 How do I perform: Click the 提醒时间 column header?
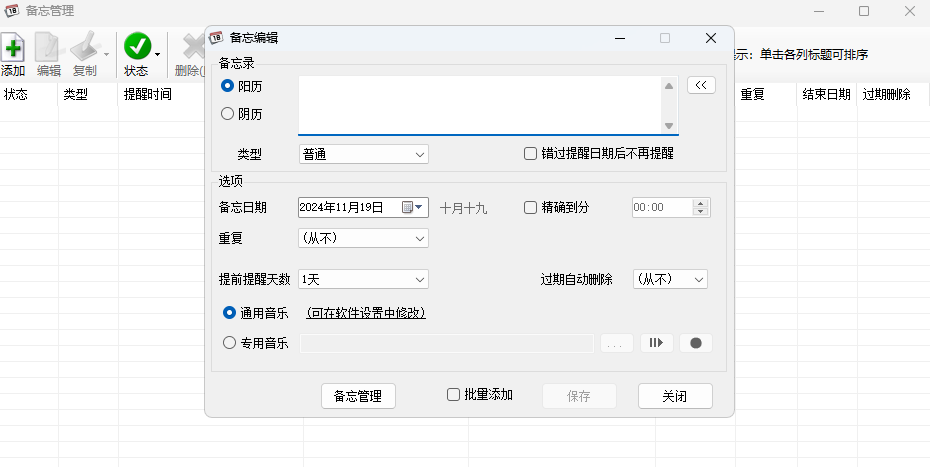coord(147,95)
